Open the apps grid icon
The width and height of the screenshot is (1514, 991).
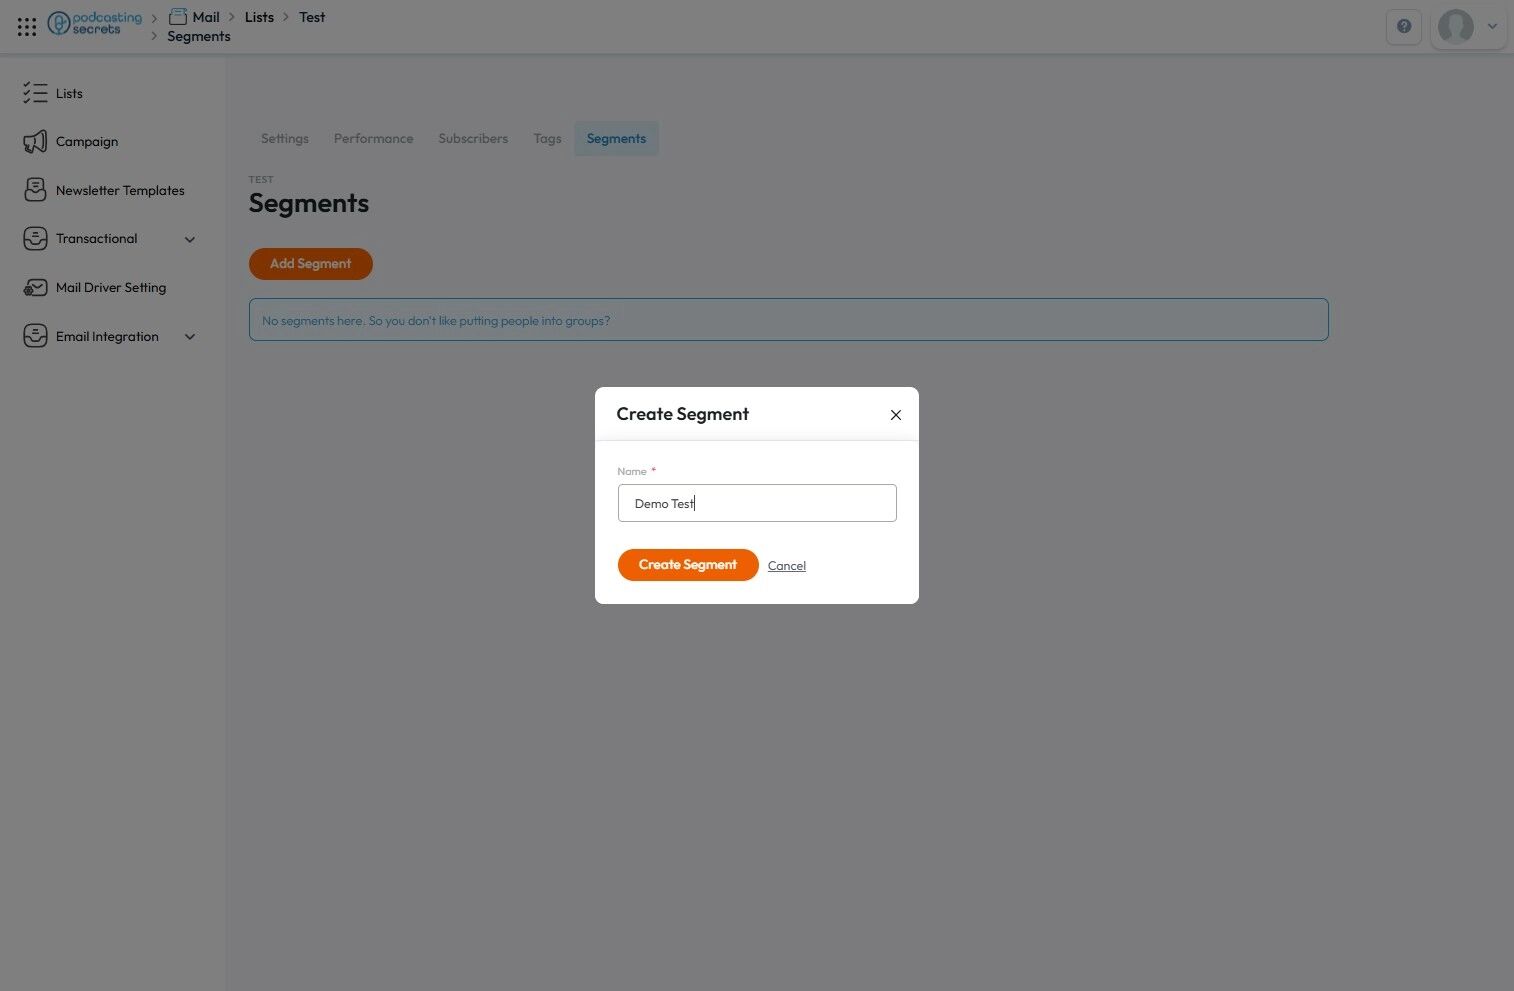coord(27,27)
